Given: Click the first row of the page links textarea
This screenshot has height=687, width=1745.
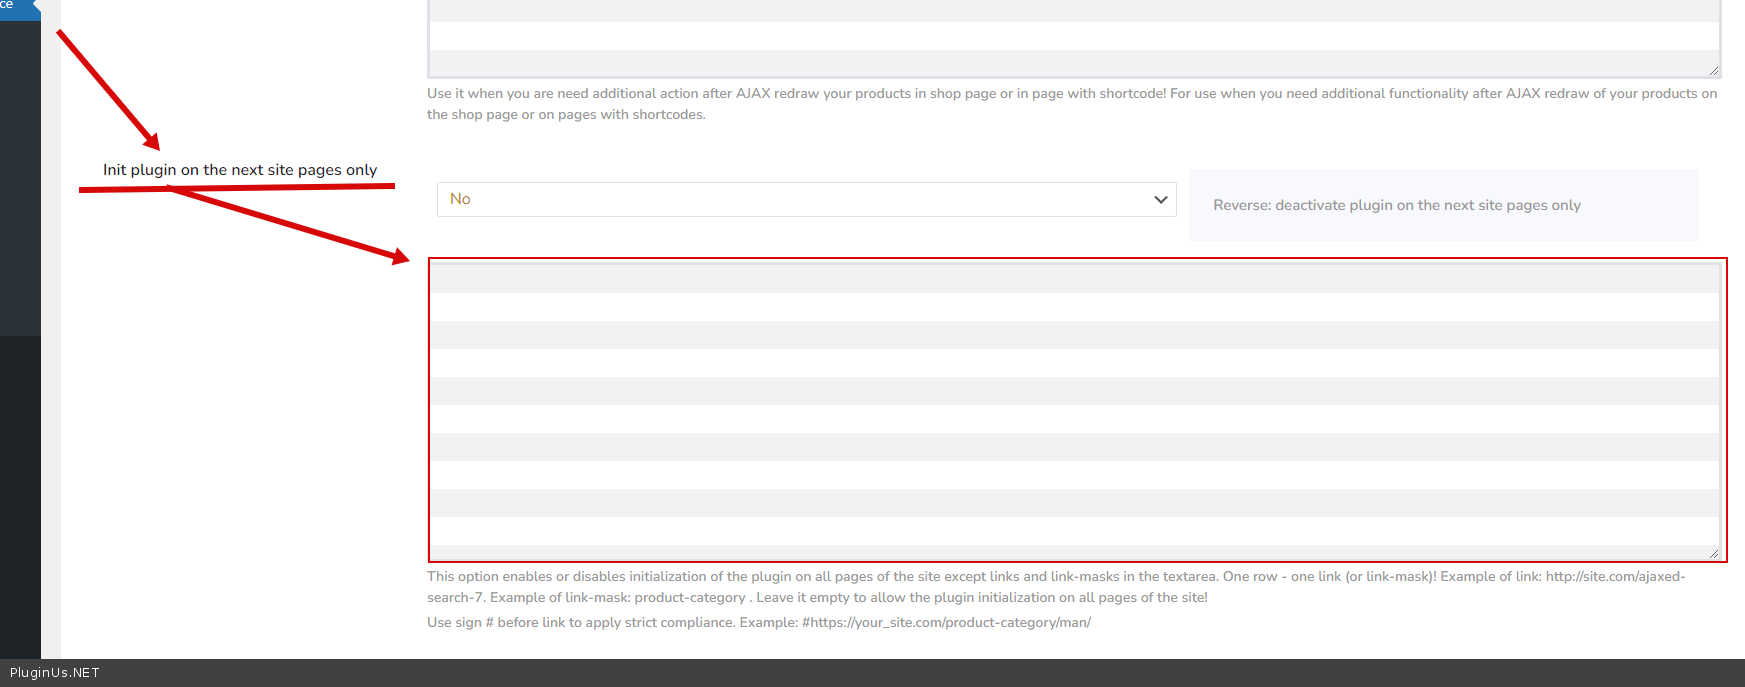Looking at the screenshot, I should point(1073,279).
